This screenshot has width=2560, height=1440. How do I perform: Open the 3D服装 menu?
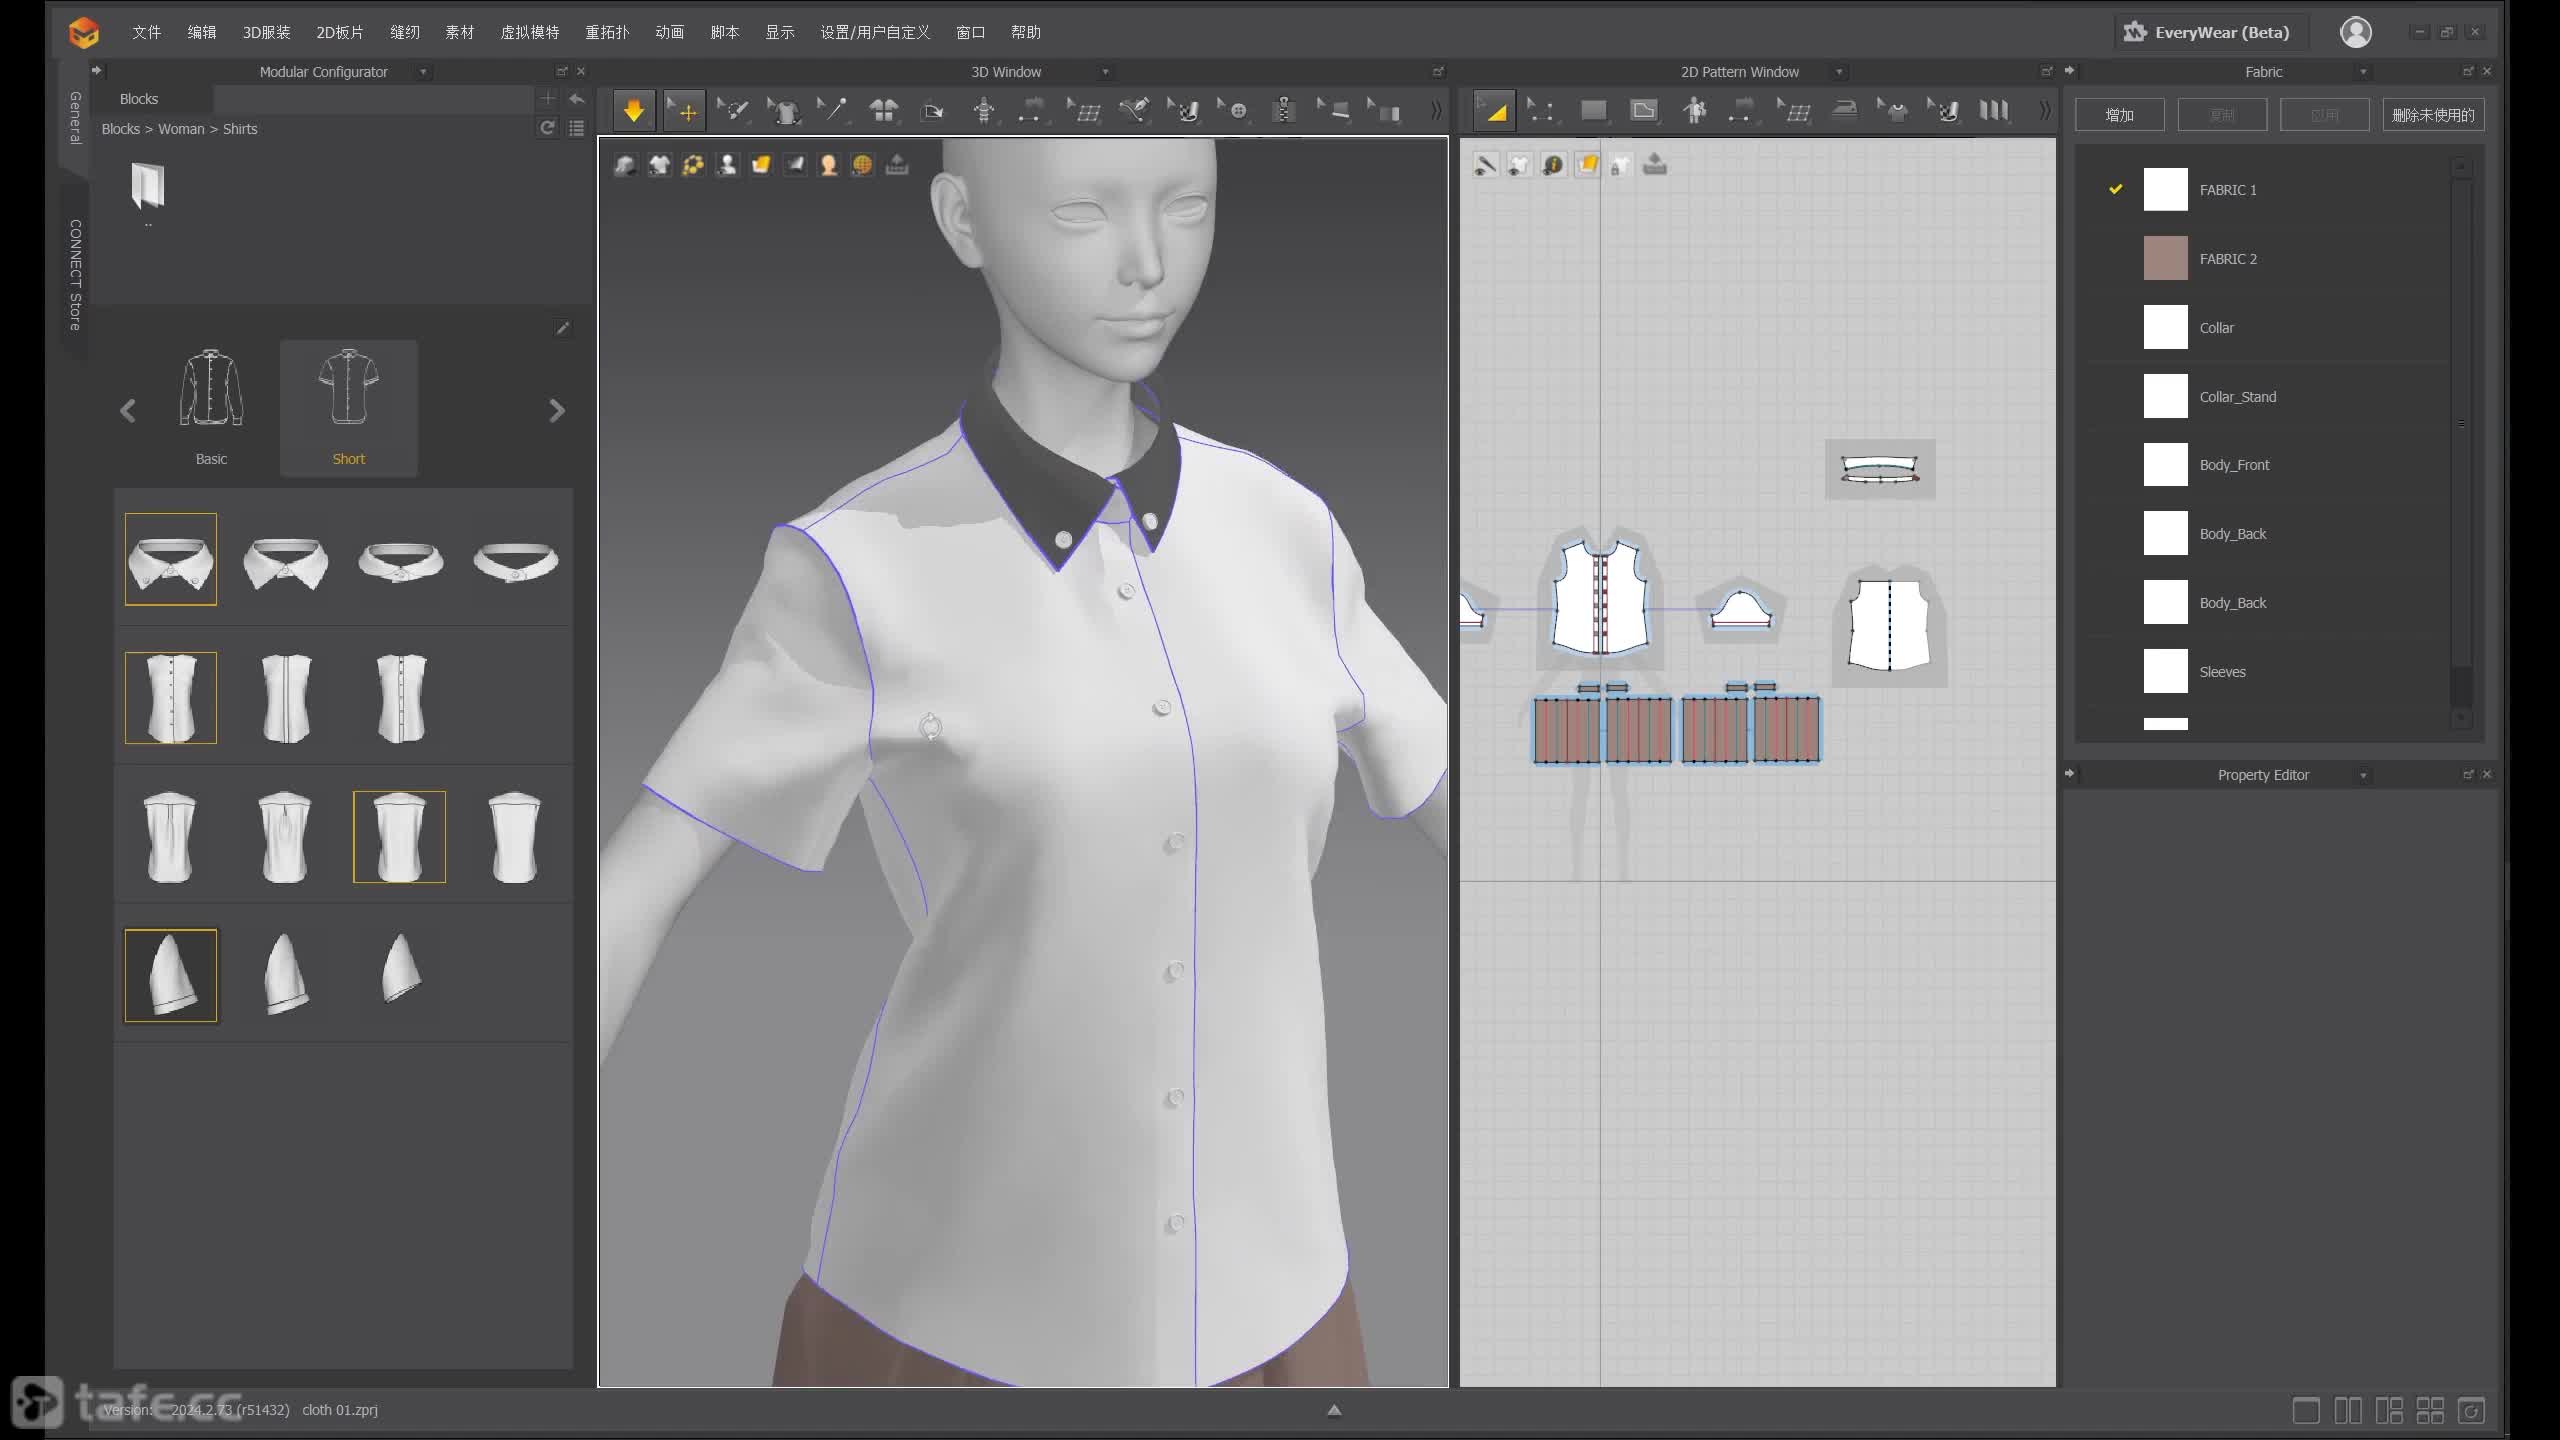pyautogui.click(x=266, y=32)
